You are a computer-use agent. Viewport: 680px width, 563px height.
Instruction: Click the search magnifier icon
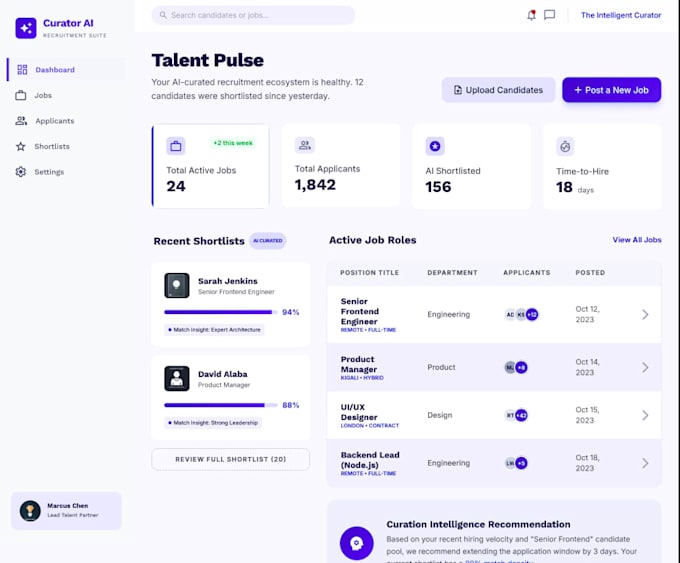(163, 15)
